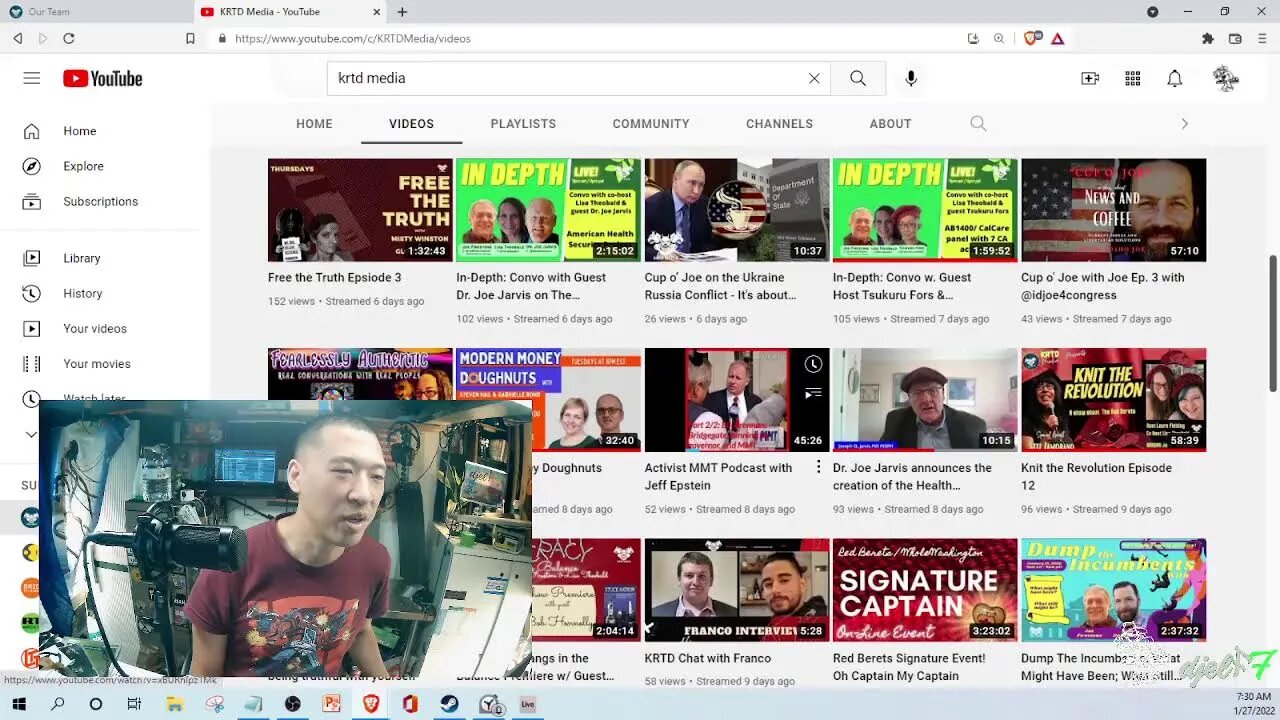
Task: Open the Create video camera icon
Action: (1090, 78)
